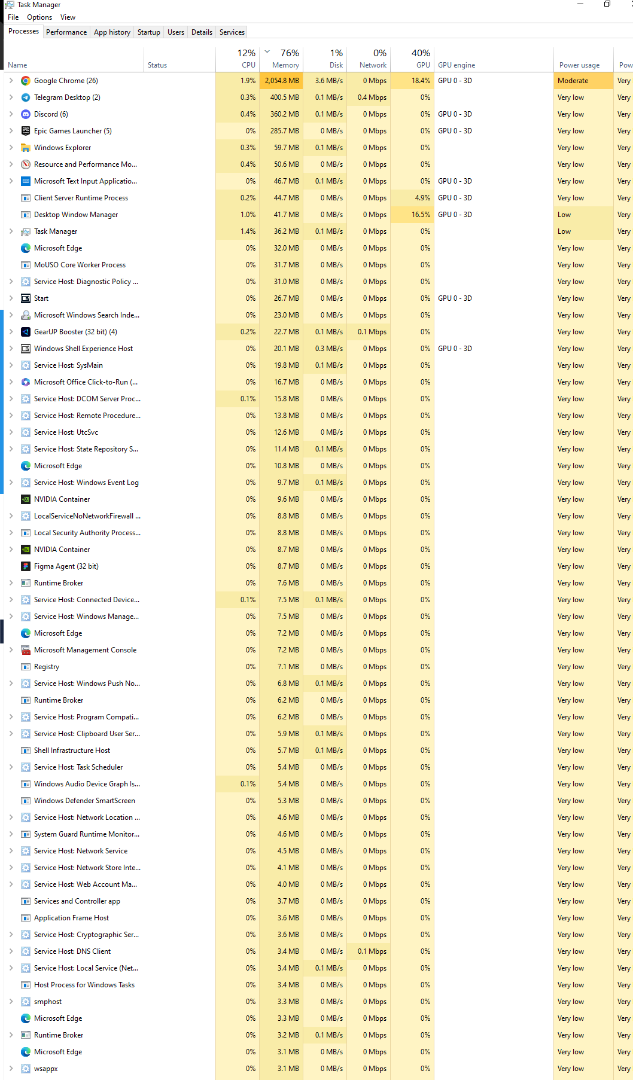The height and width of the screenshot is (1080, 633).
Task: Click the Shell Infrastructure Host icon
Action: (25, 750)
